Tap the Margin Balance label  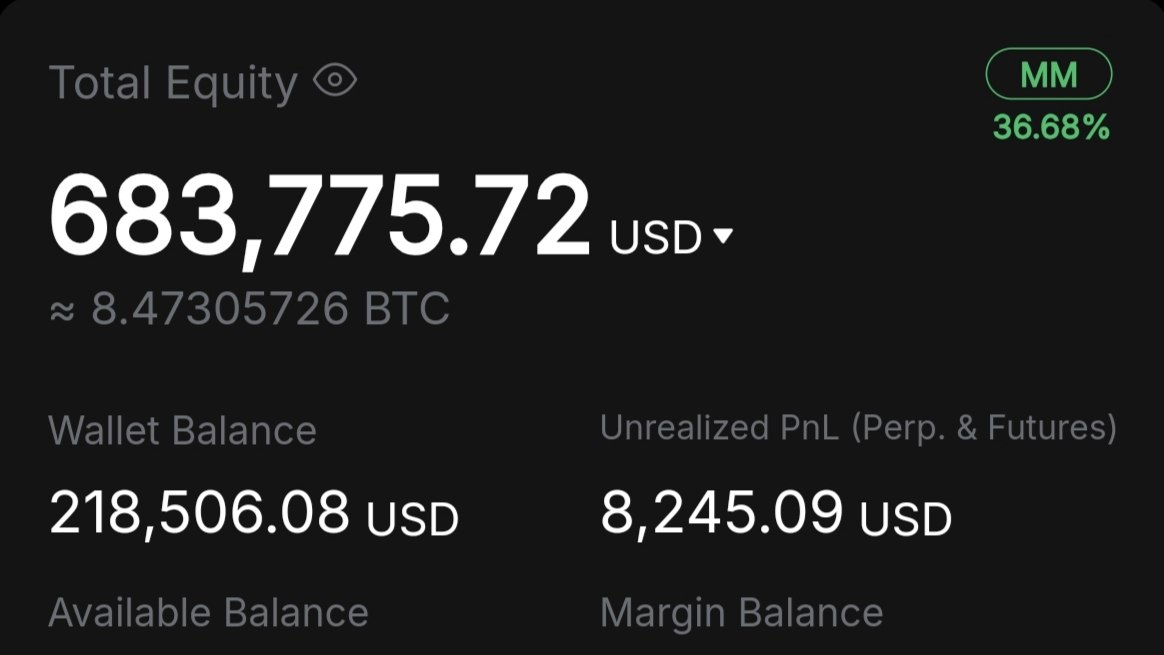(x=742, y=613)
